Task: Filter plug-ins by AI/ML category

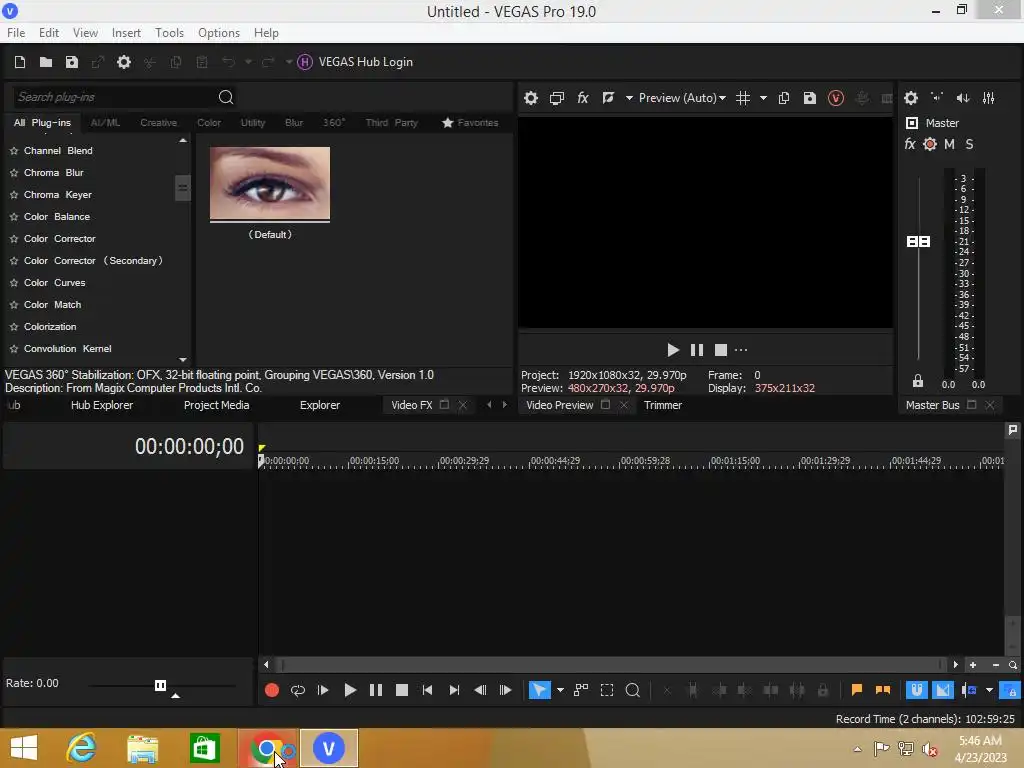Action: (x=105, y=123)
